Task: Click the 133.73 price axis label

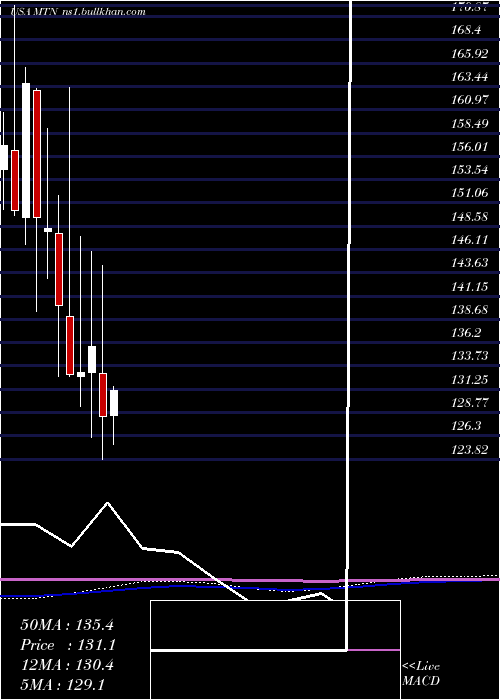Action: (470, 356)
